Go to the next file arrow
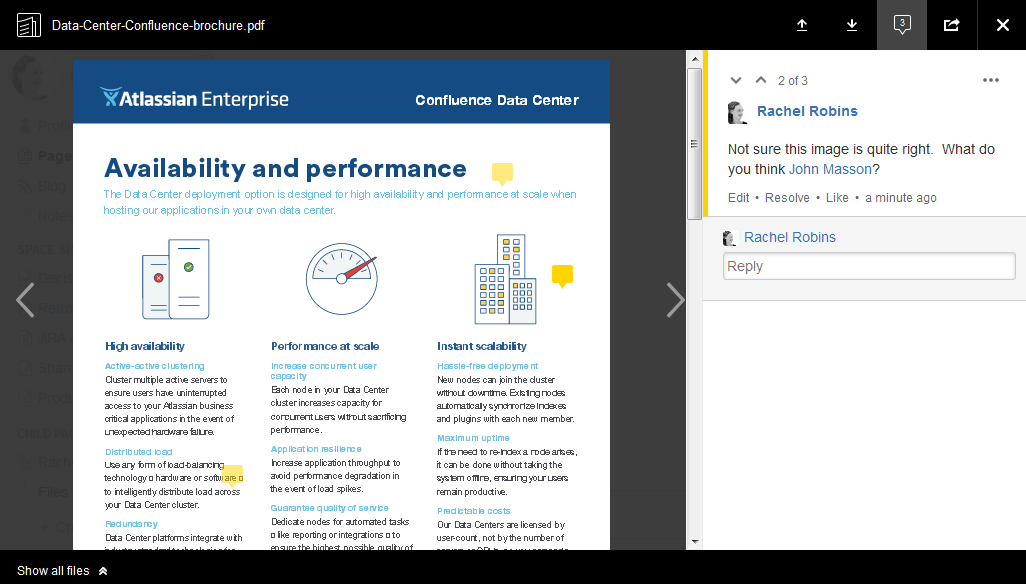 click(x=675, y=300)
